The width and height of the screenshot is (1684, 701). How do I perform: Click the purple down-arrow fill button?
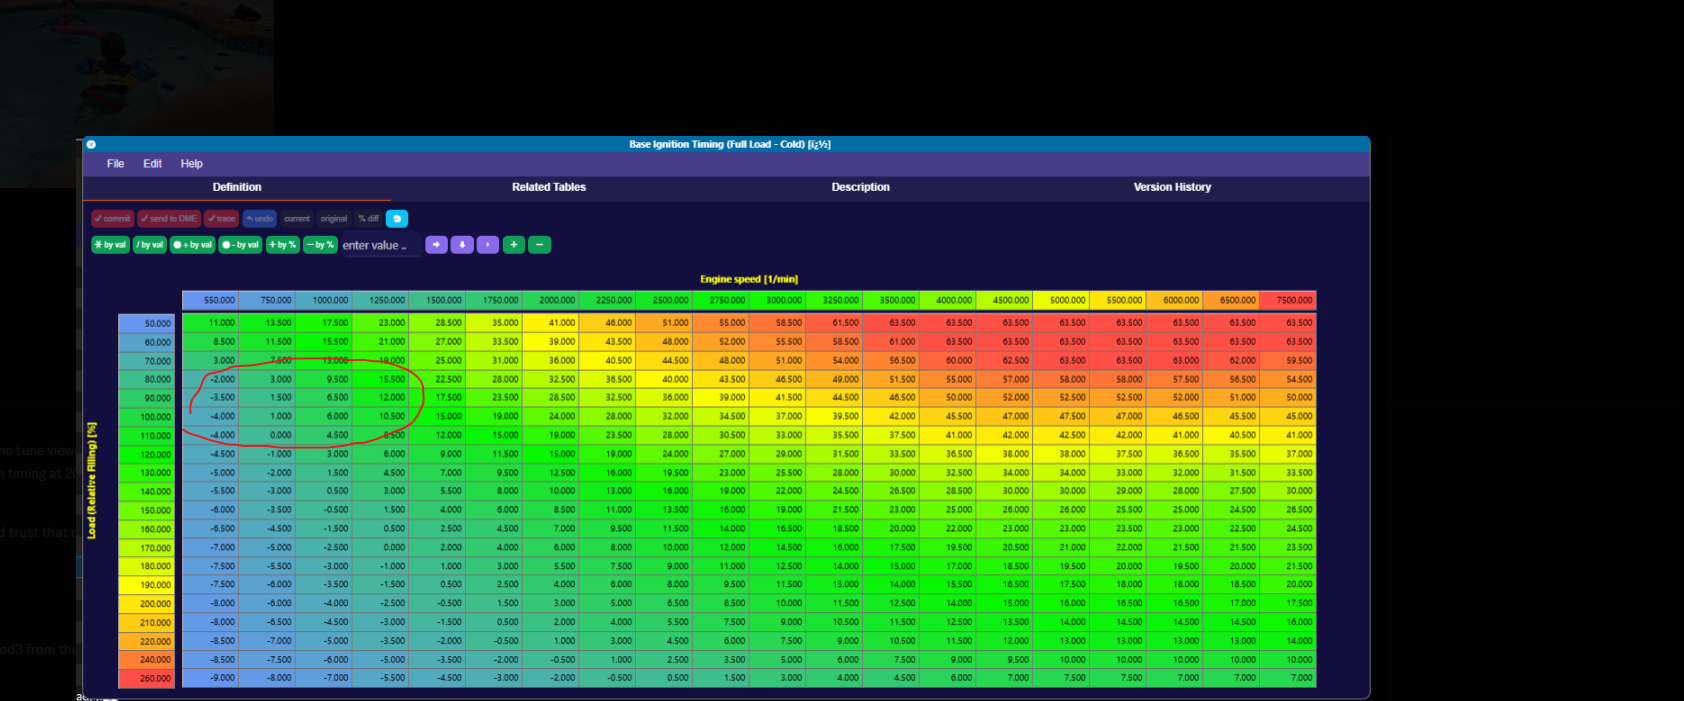coord(462,245)
